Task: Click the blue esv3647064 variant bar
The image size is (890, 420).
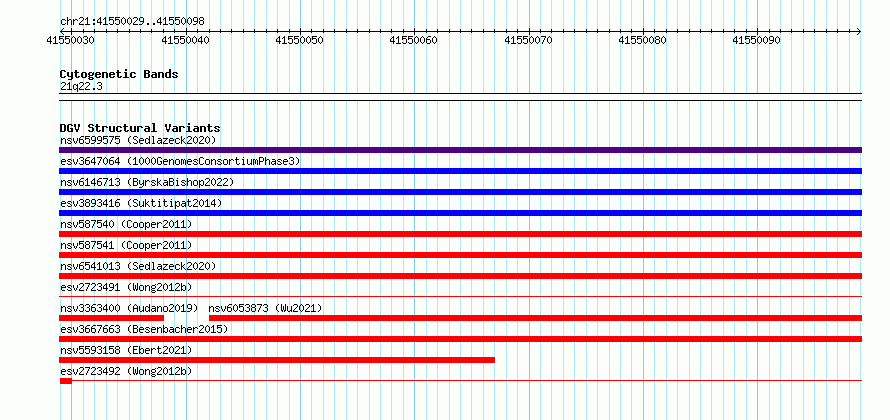Action: [x=460, y=171]
